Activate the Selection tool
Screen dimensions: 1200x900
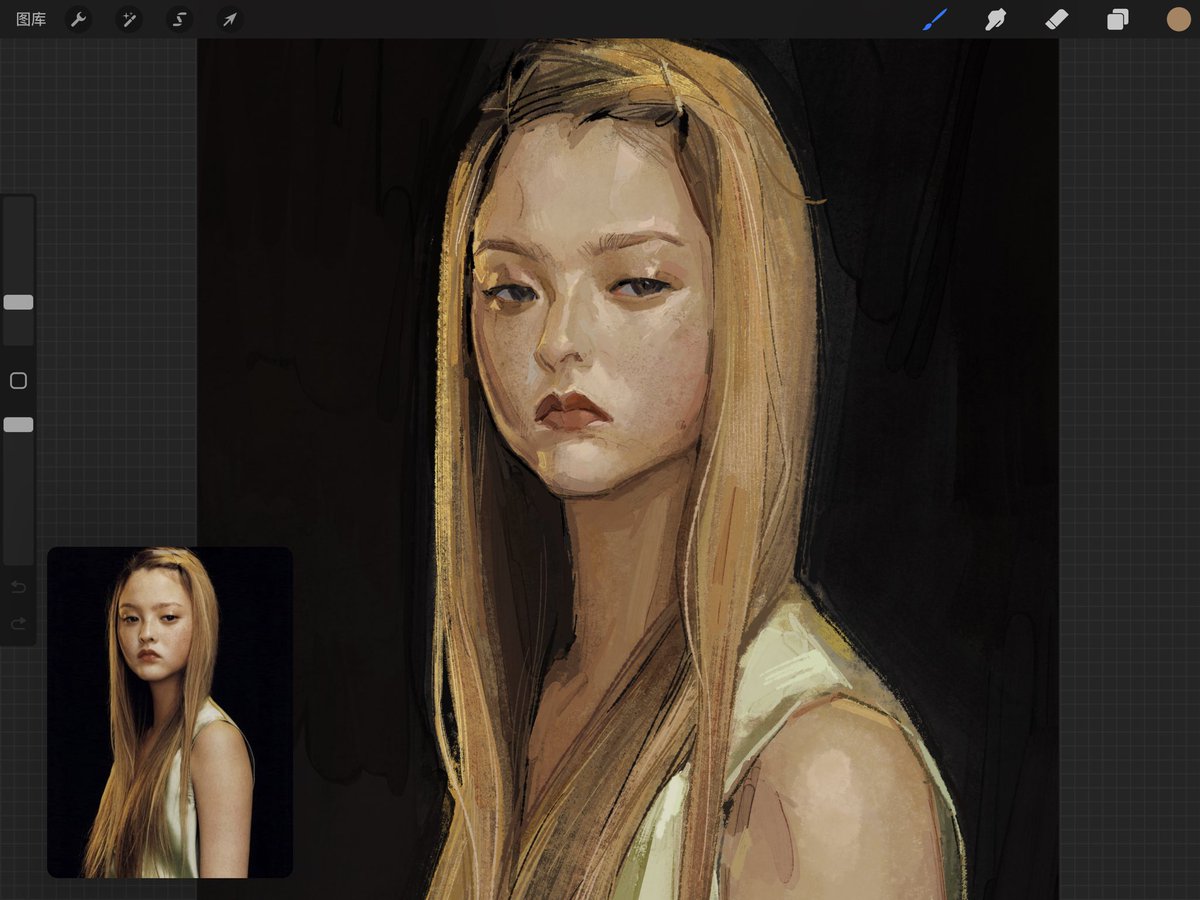(178, 19)
